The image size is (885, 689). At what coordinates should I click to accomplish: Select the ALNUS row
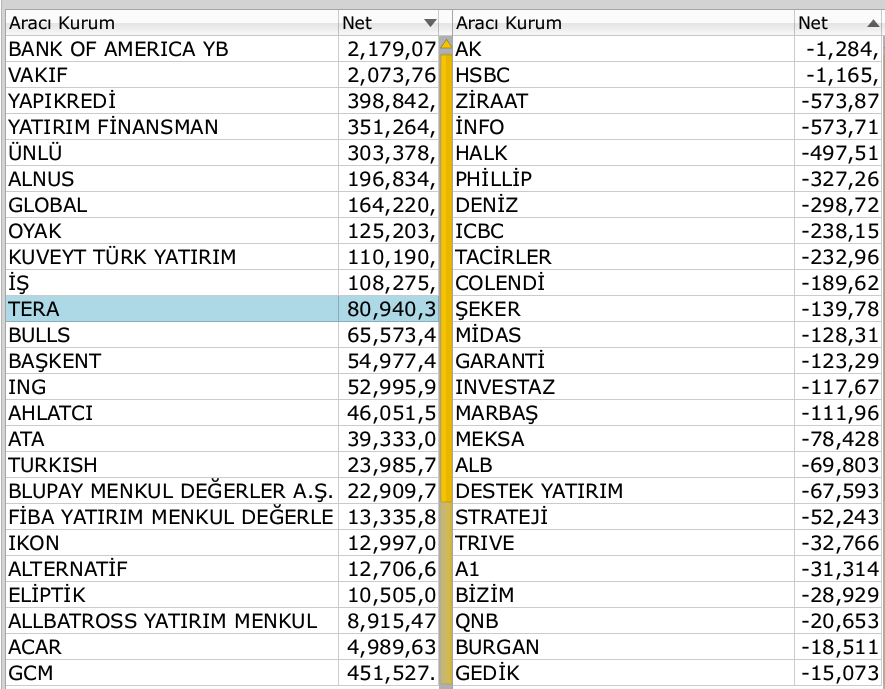click(222, 179)
